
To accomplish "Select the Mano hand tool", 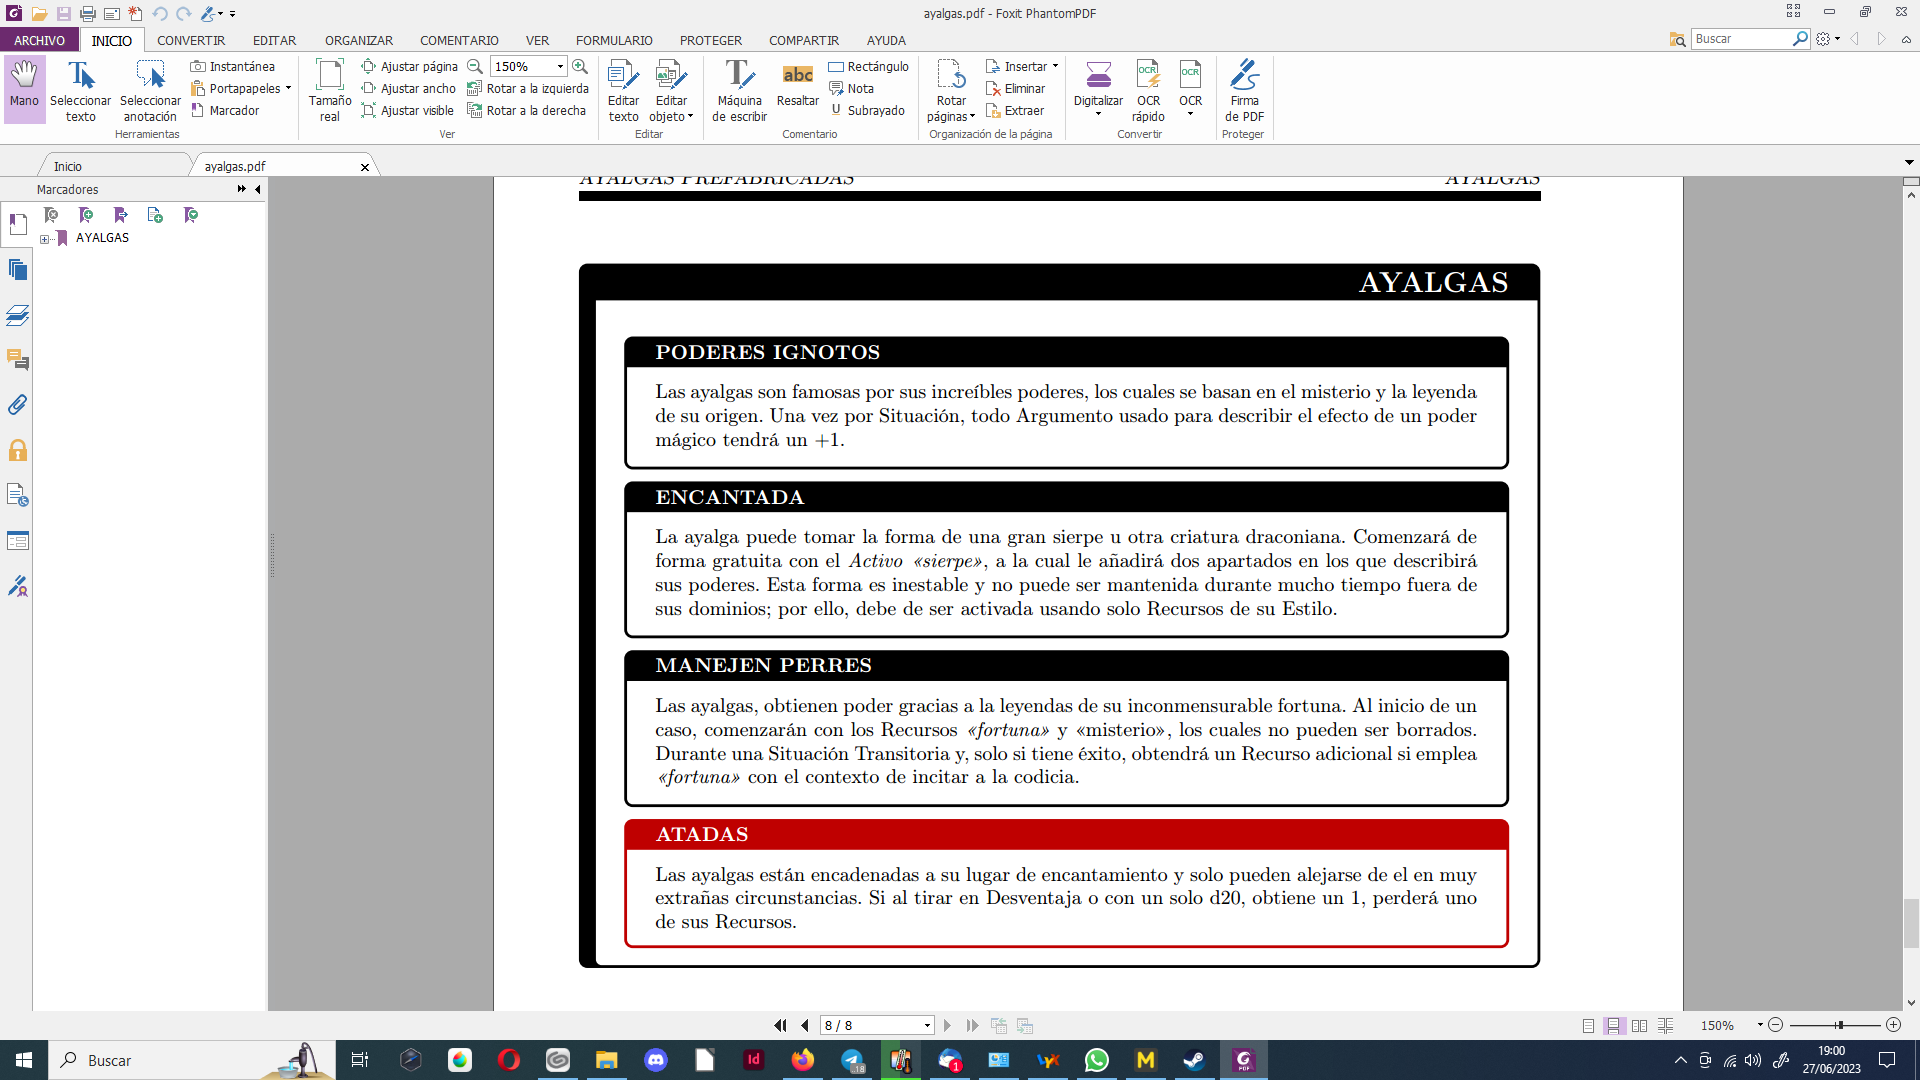I will (24, 89).
